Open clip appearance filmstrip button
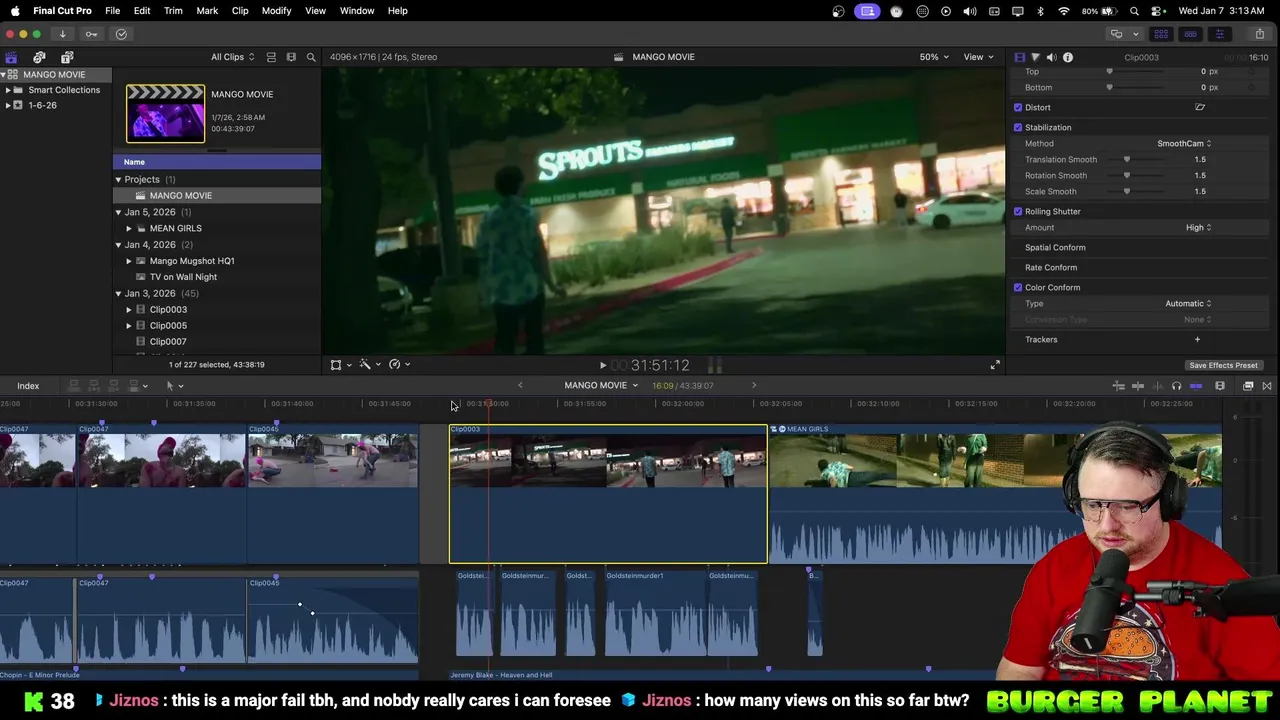This screenshot has height=720, width=1280. tap(1220, 386)
